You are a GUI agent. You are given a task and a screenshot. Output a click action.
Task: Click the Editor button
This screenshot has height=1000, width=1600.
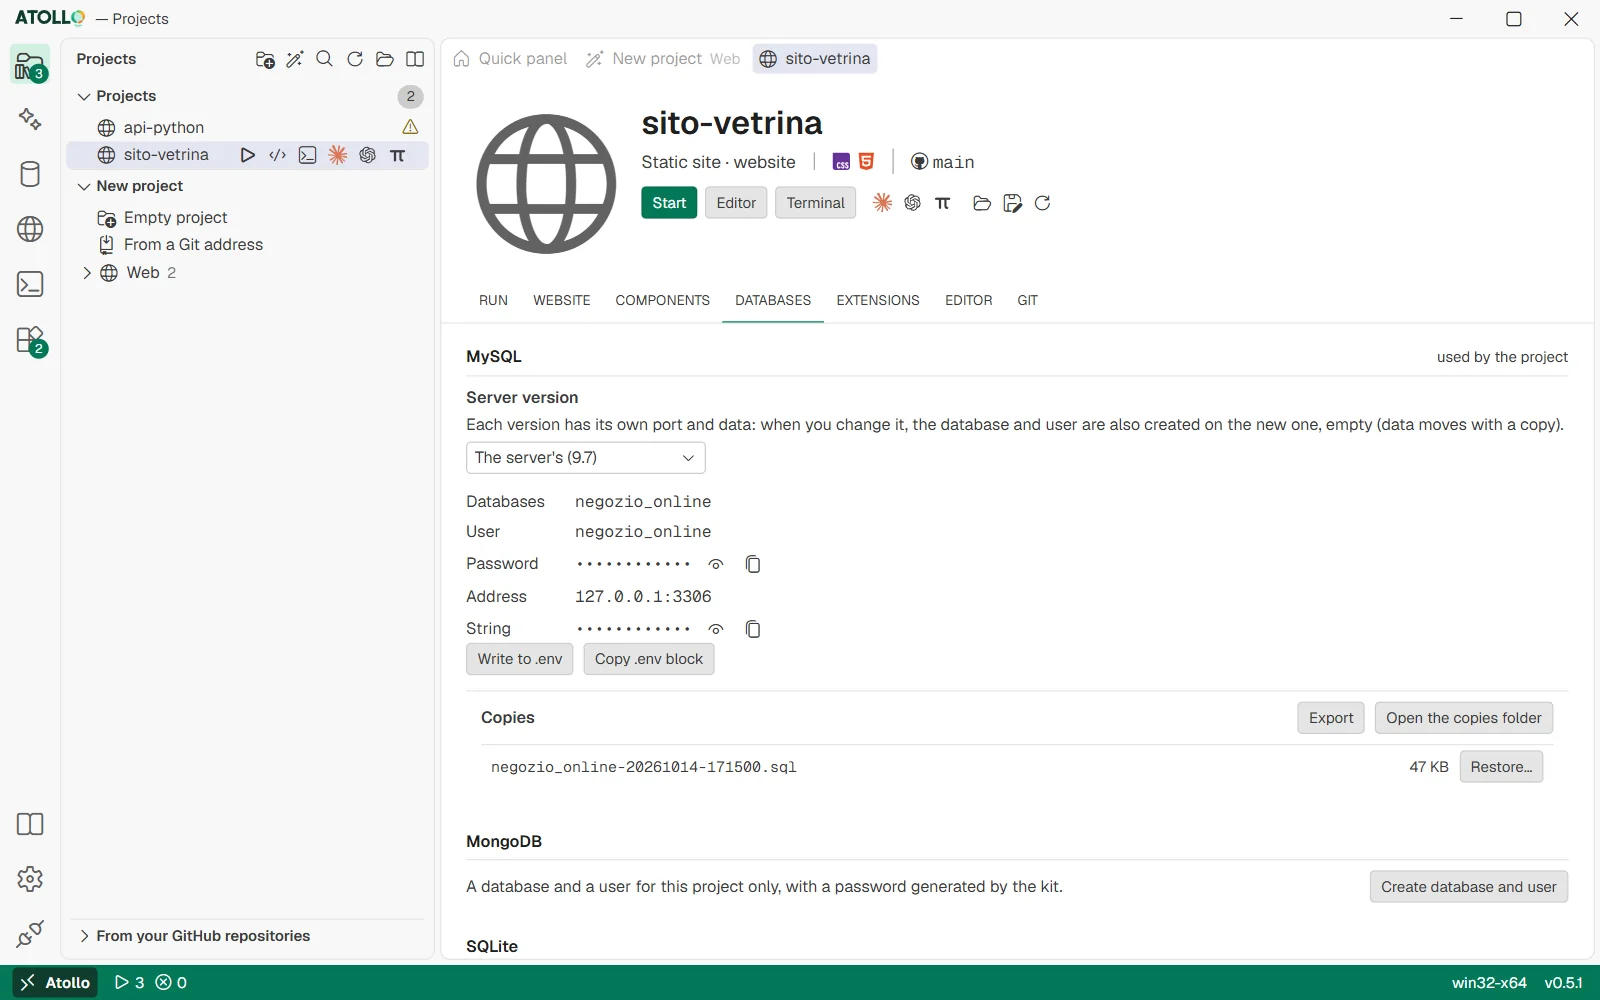736,203
